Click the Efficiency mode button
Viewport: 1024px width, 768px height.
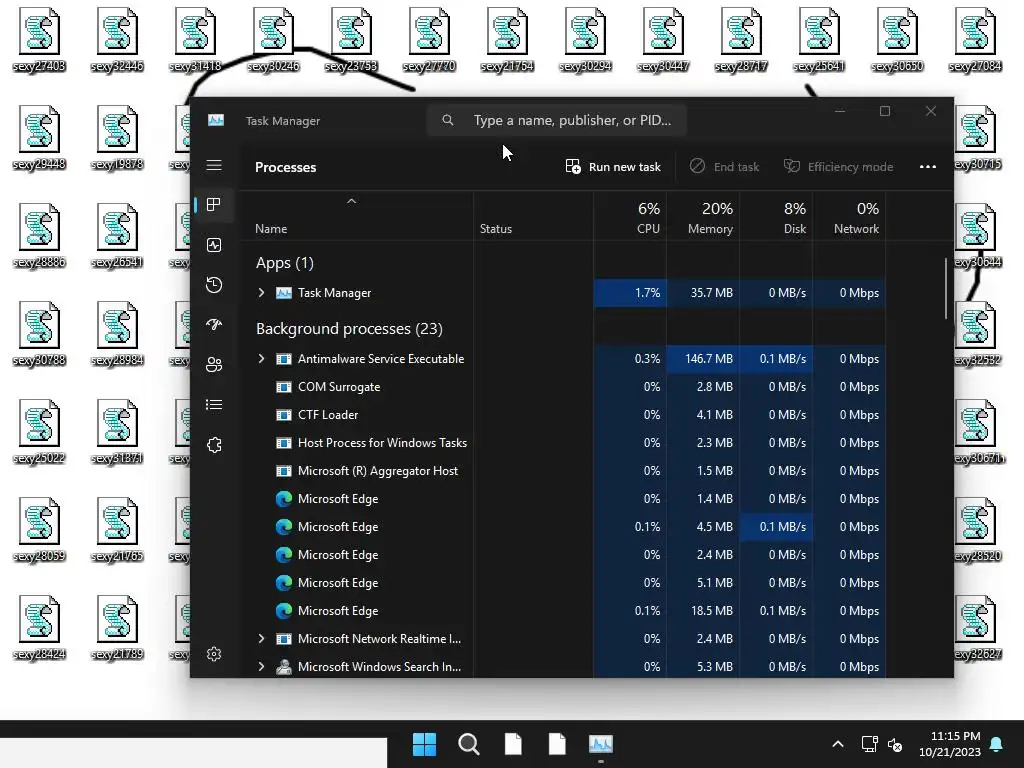[x=839, y=167]
